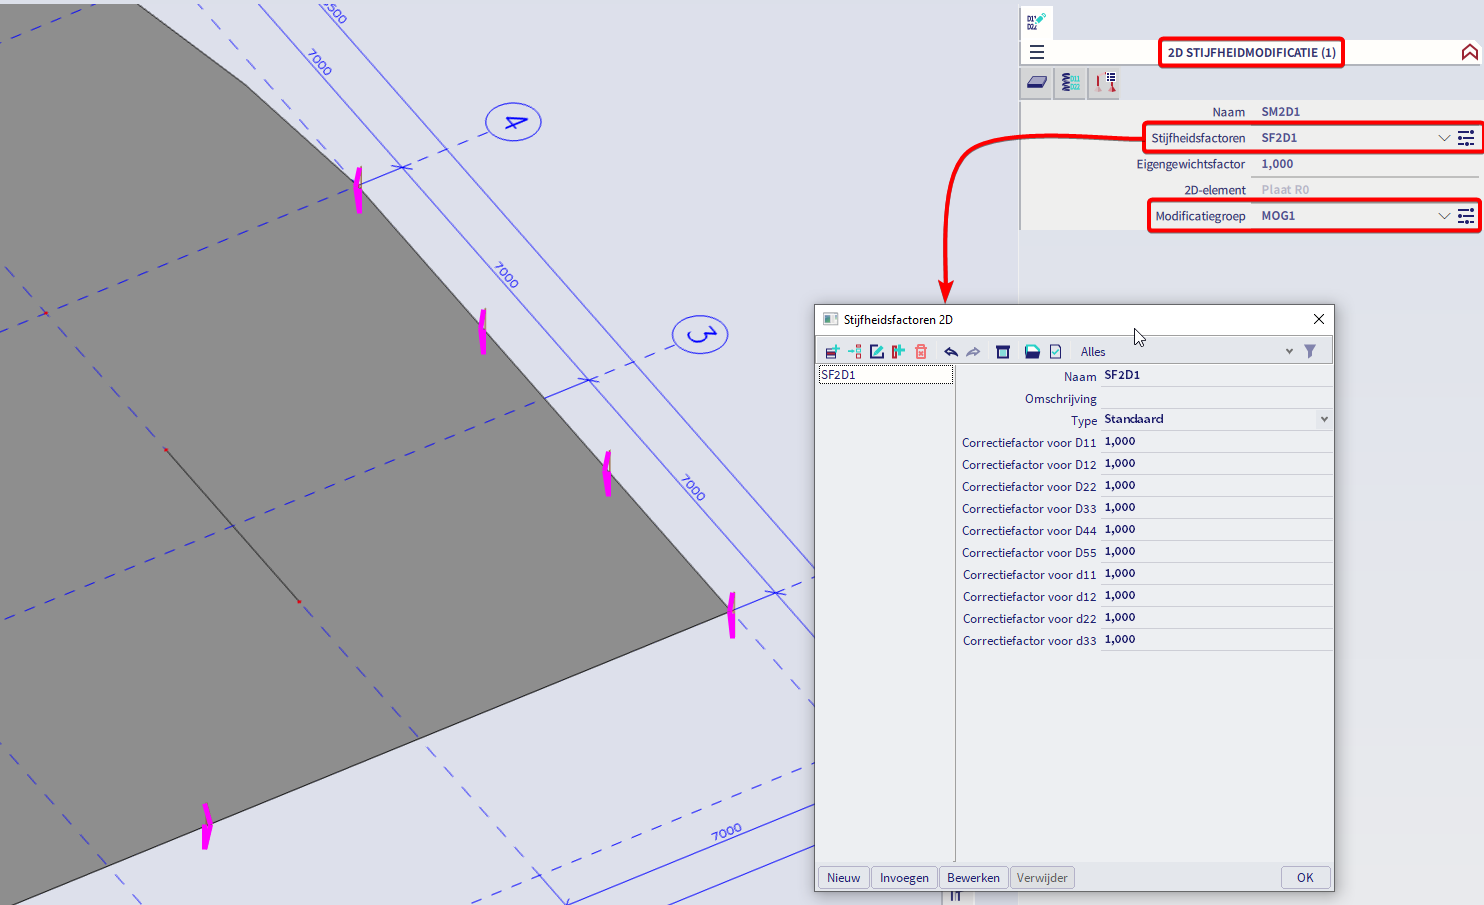Viewport: 1484px width, 905px height.
Task: Click the red home chevron icon top right
Action: click(x=1469, y=51)
